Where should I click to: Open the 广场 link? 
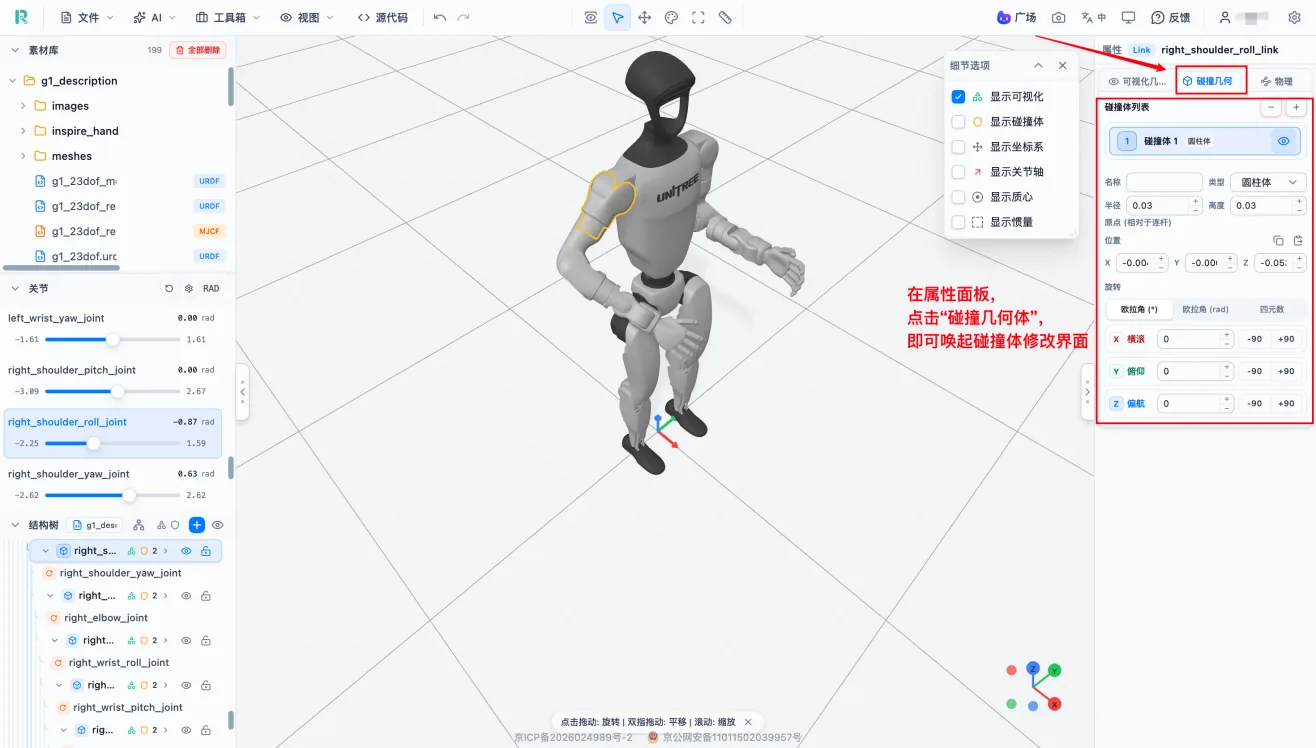coord(1016,18)
